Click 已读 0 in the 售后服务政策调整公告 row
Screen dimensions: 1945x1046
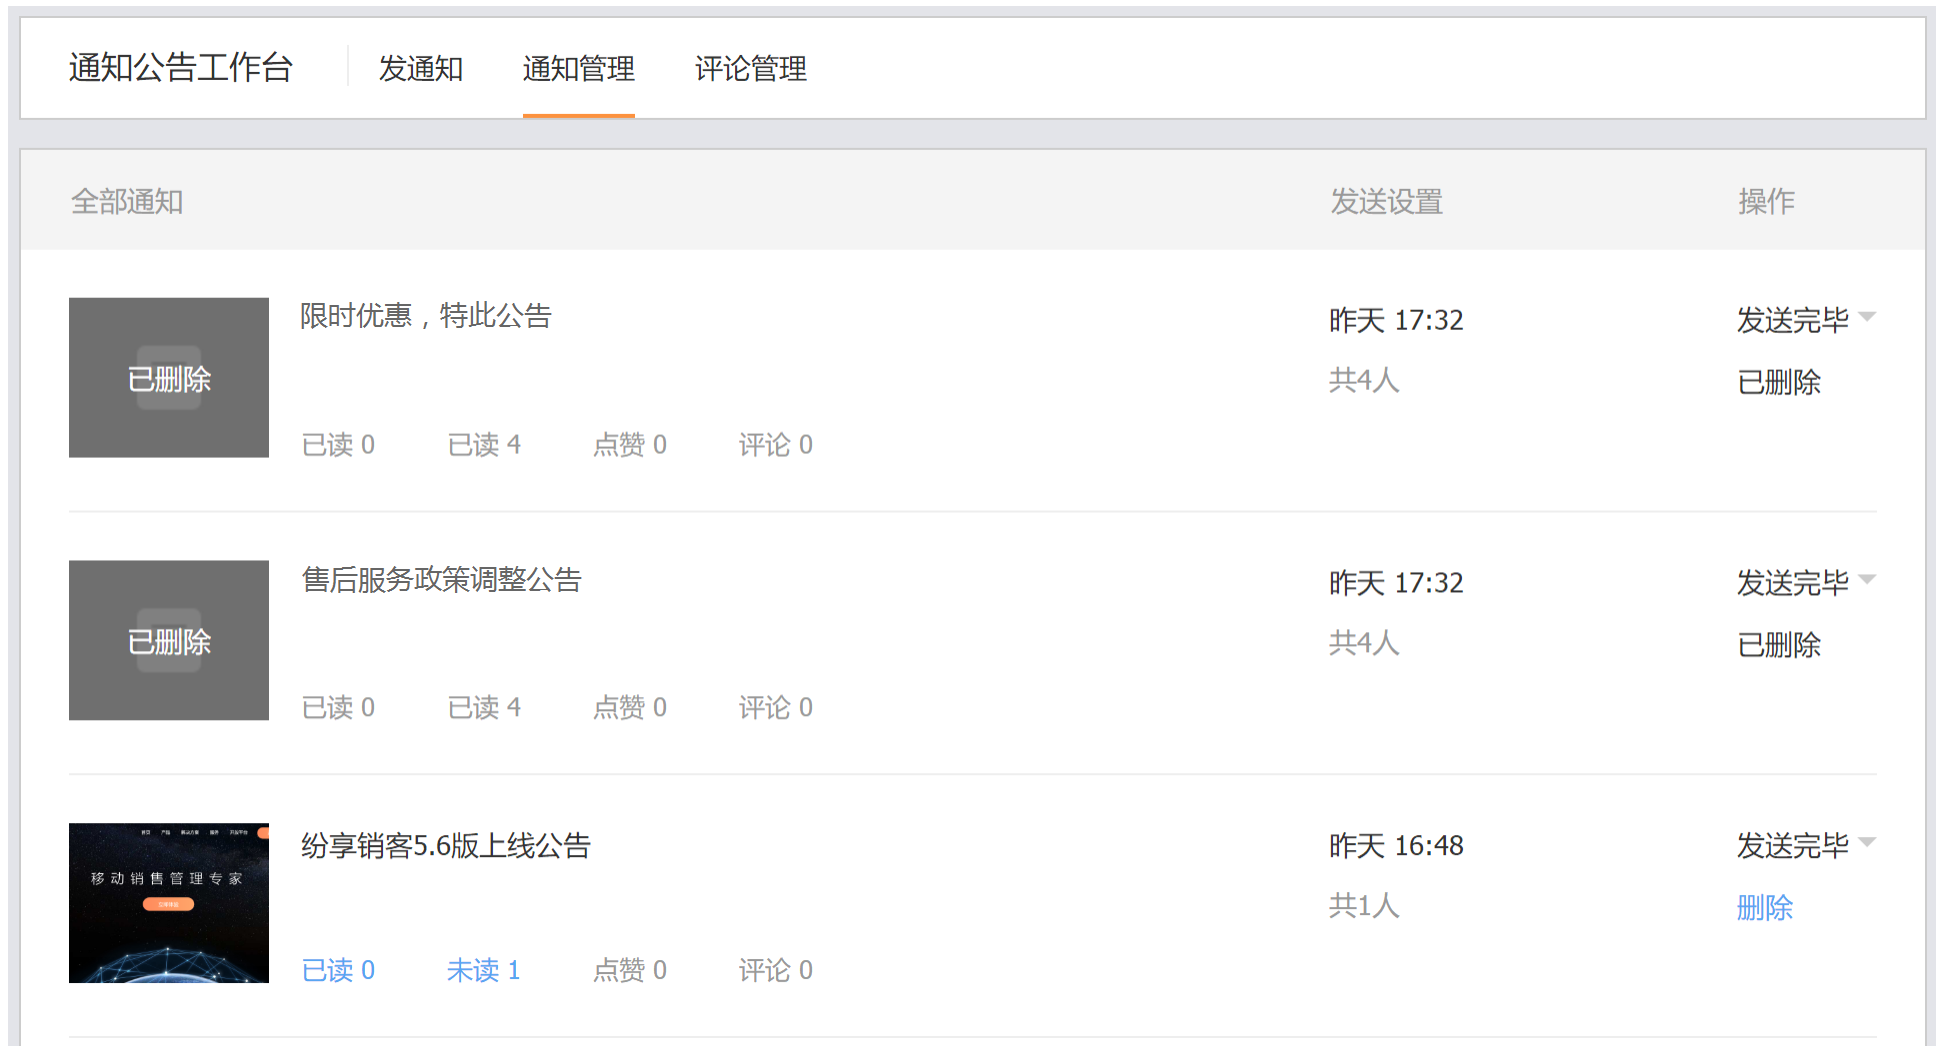[x=338, y=708]
